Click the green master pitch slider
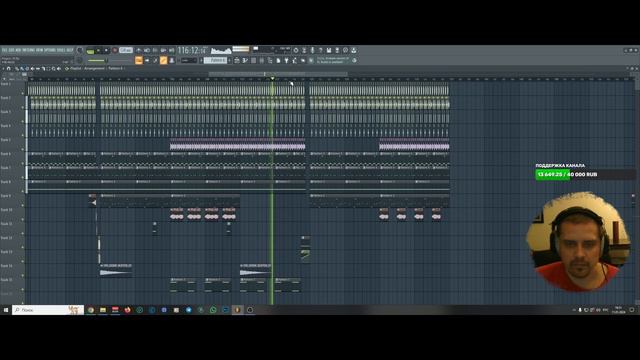Screen dimensions: 640x360 (97, 60)
